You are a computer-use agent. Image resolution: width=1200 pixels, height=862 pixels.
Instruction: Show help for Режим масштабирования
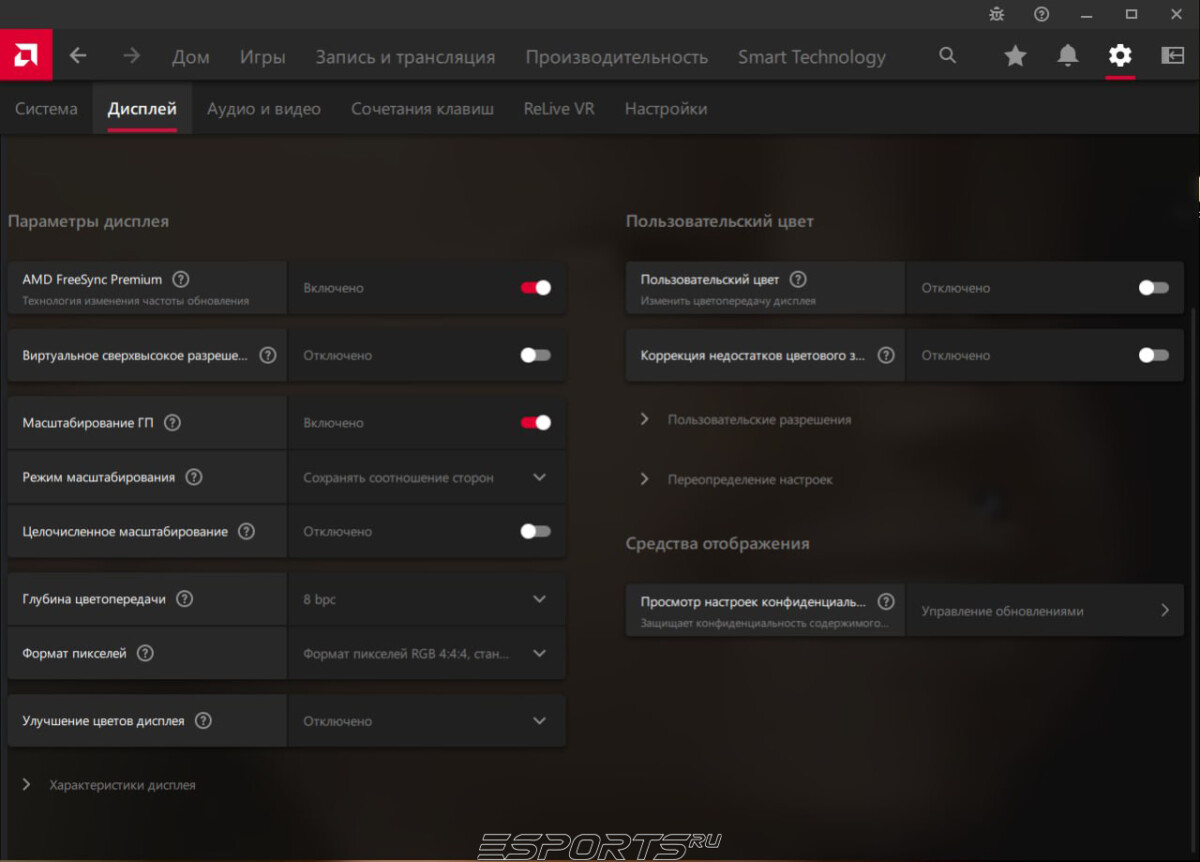click(194, 477)
